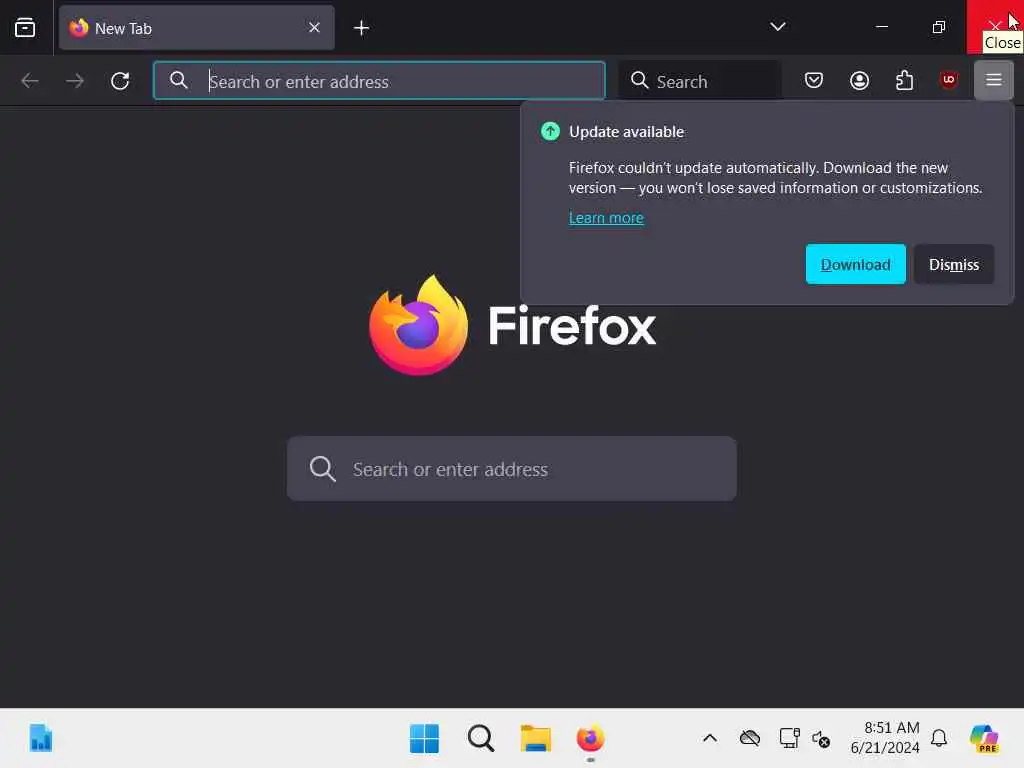Close the Firefox window
This screenshot has height=768, width=1024.
(995, 27)
